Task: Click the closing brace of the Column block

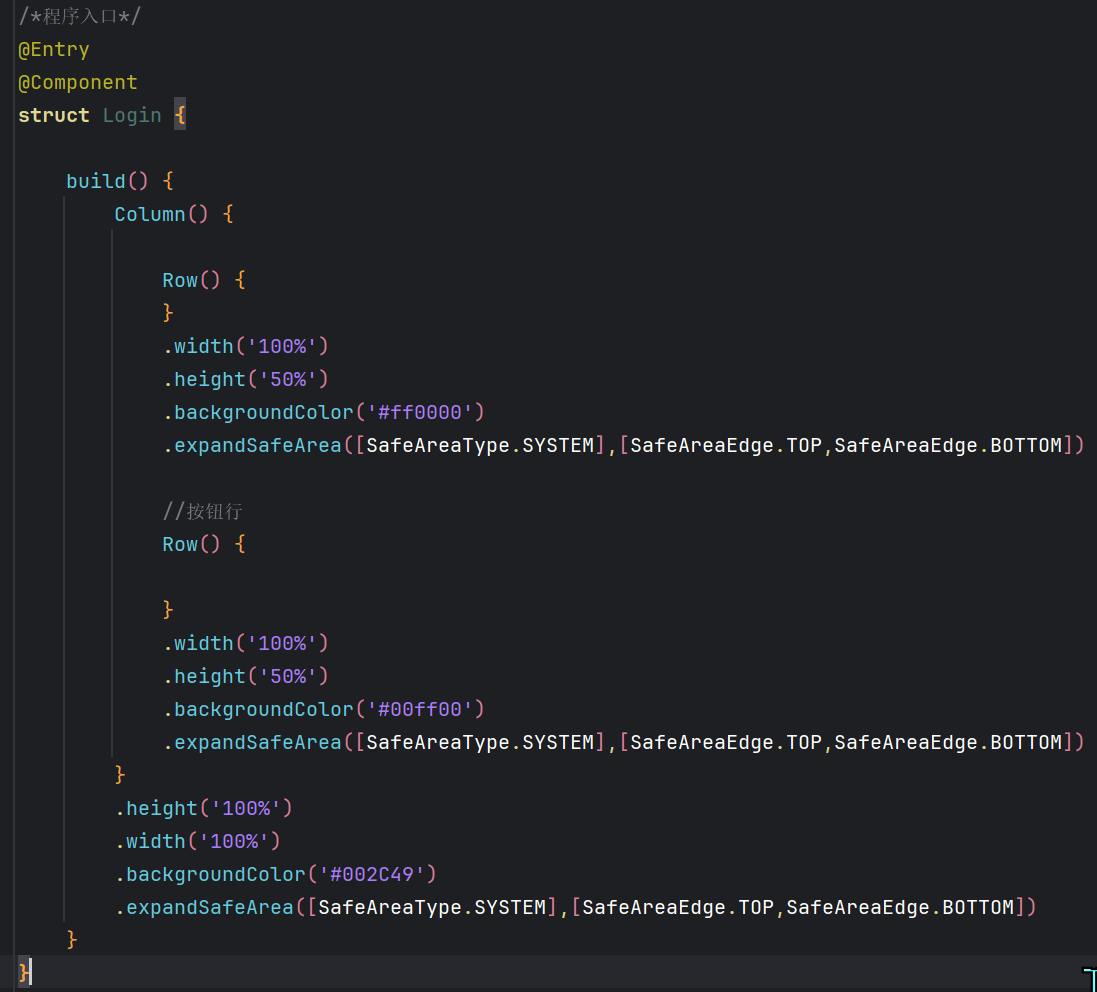Action: point(120,775)
